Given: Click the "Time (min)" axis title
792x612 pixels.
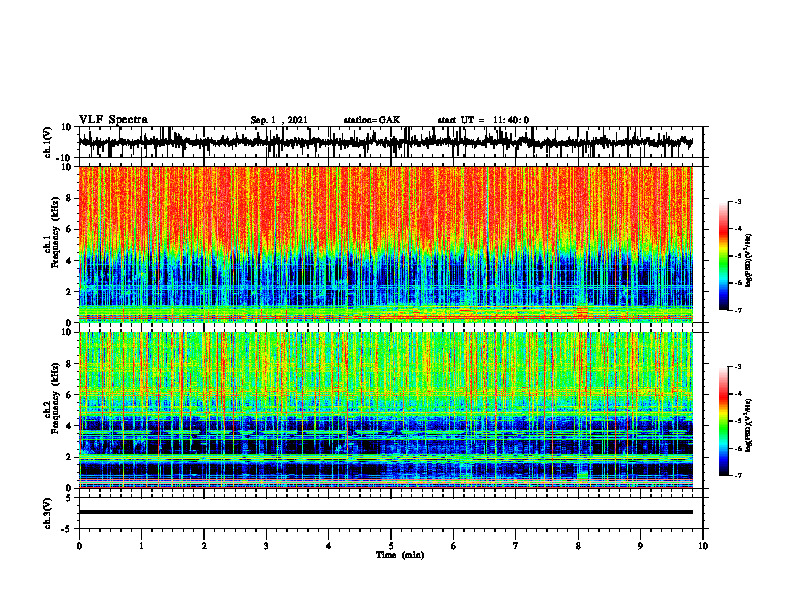Looking at the screenshot, I should coord(400,555).
